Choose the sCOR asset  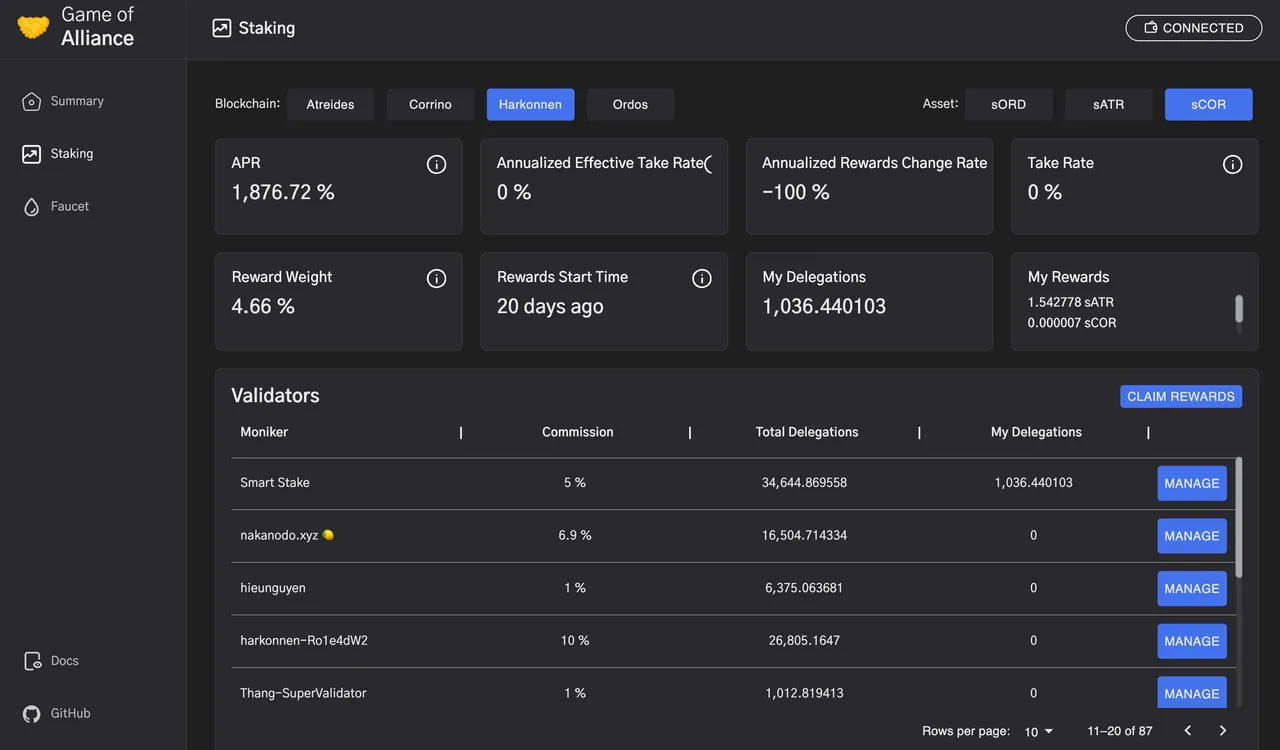pos(1208,104)
